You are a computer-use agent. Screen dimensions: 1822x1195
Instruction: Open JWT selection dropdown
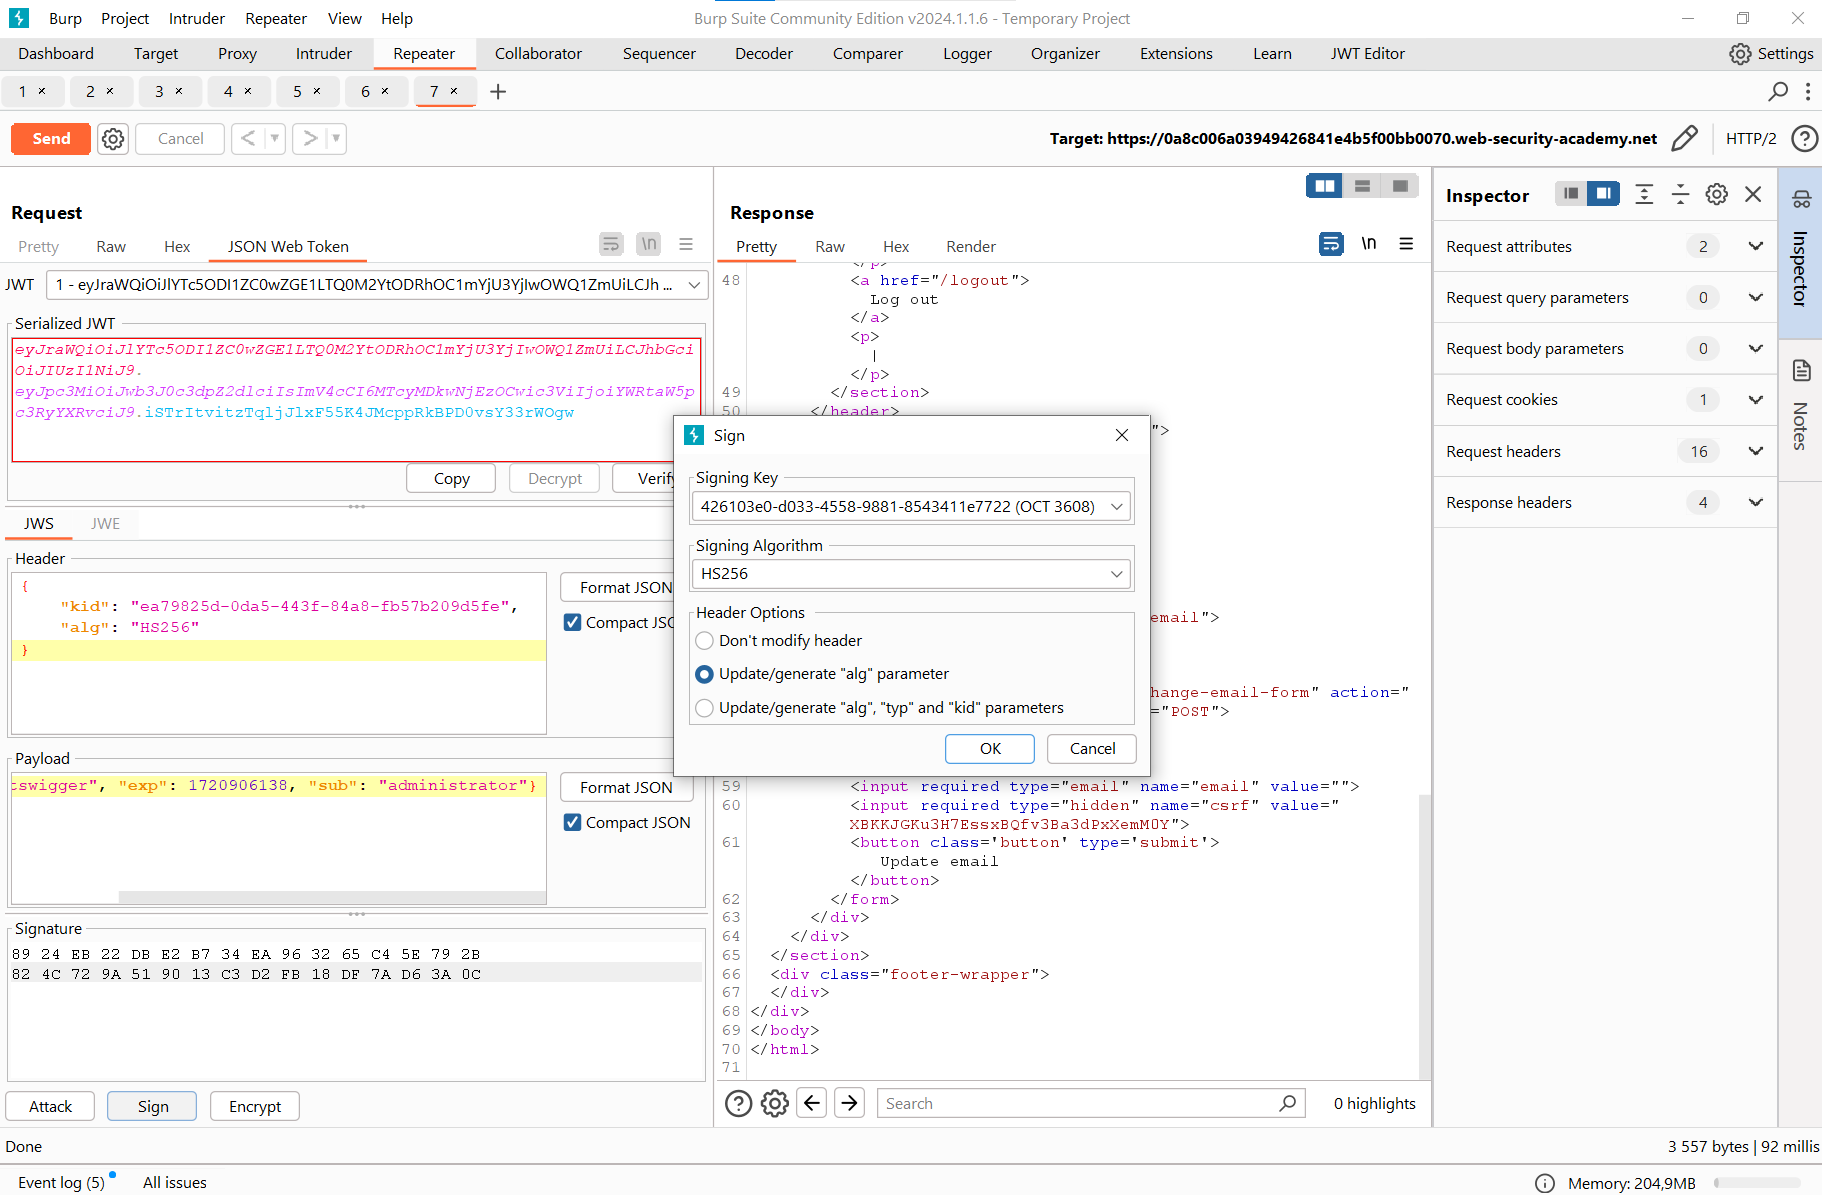[x=377, y=285]
